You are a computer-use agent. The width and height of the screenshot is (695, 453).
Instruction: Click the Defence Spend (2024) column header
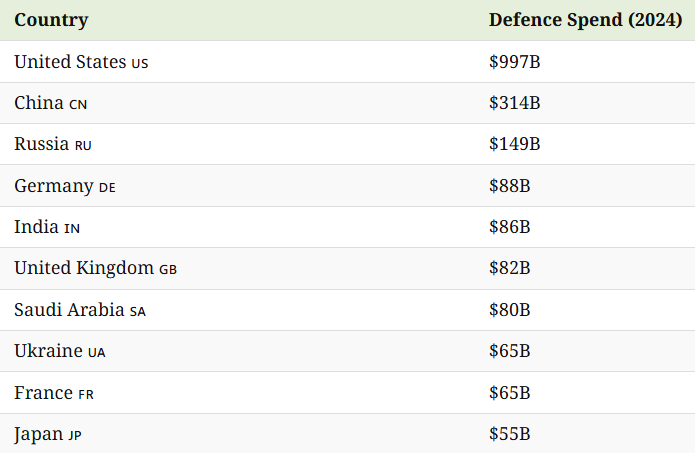click(x=585, y=20)
